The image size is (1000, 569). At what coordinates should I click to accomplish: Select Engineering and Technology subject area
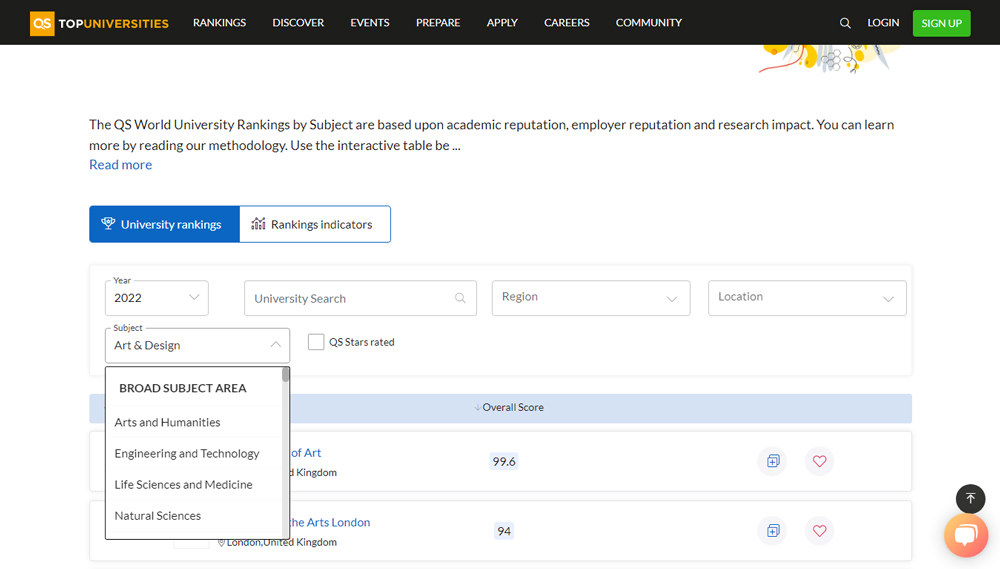coord(187,454)
